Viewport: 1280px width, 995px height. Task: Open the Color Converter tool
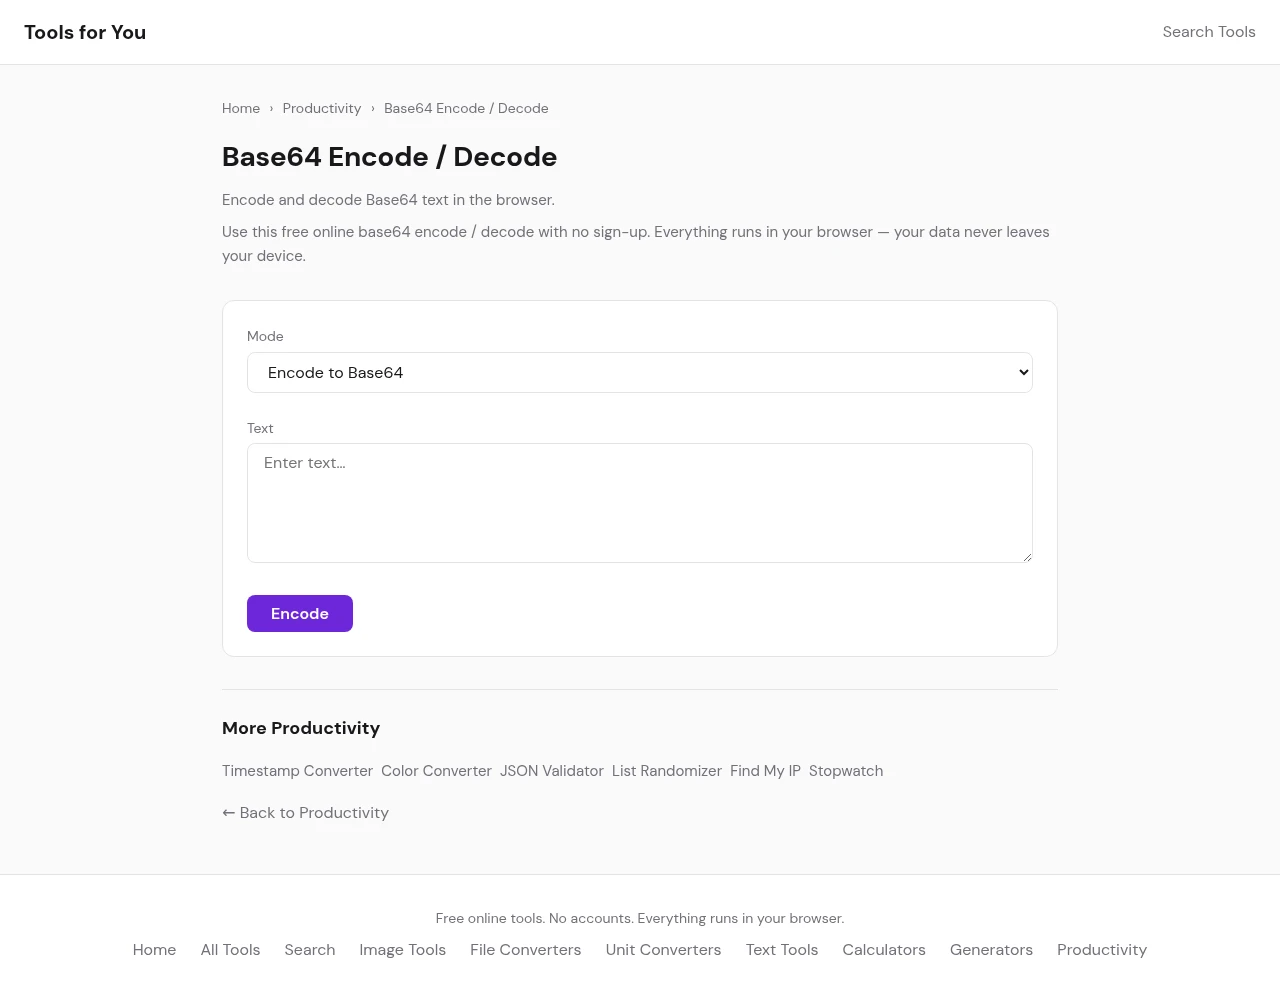click(x=436, y=771)
